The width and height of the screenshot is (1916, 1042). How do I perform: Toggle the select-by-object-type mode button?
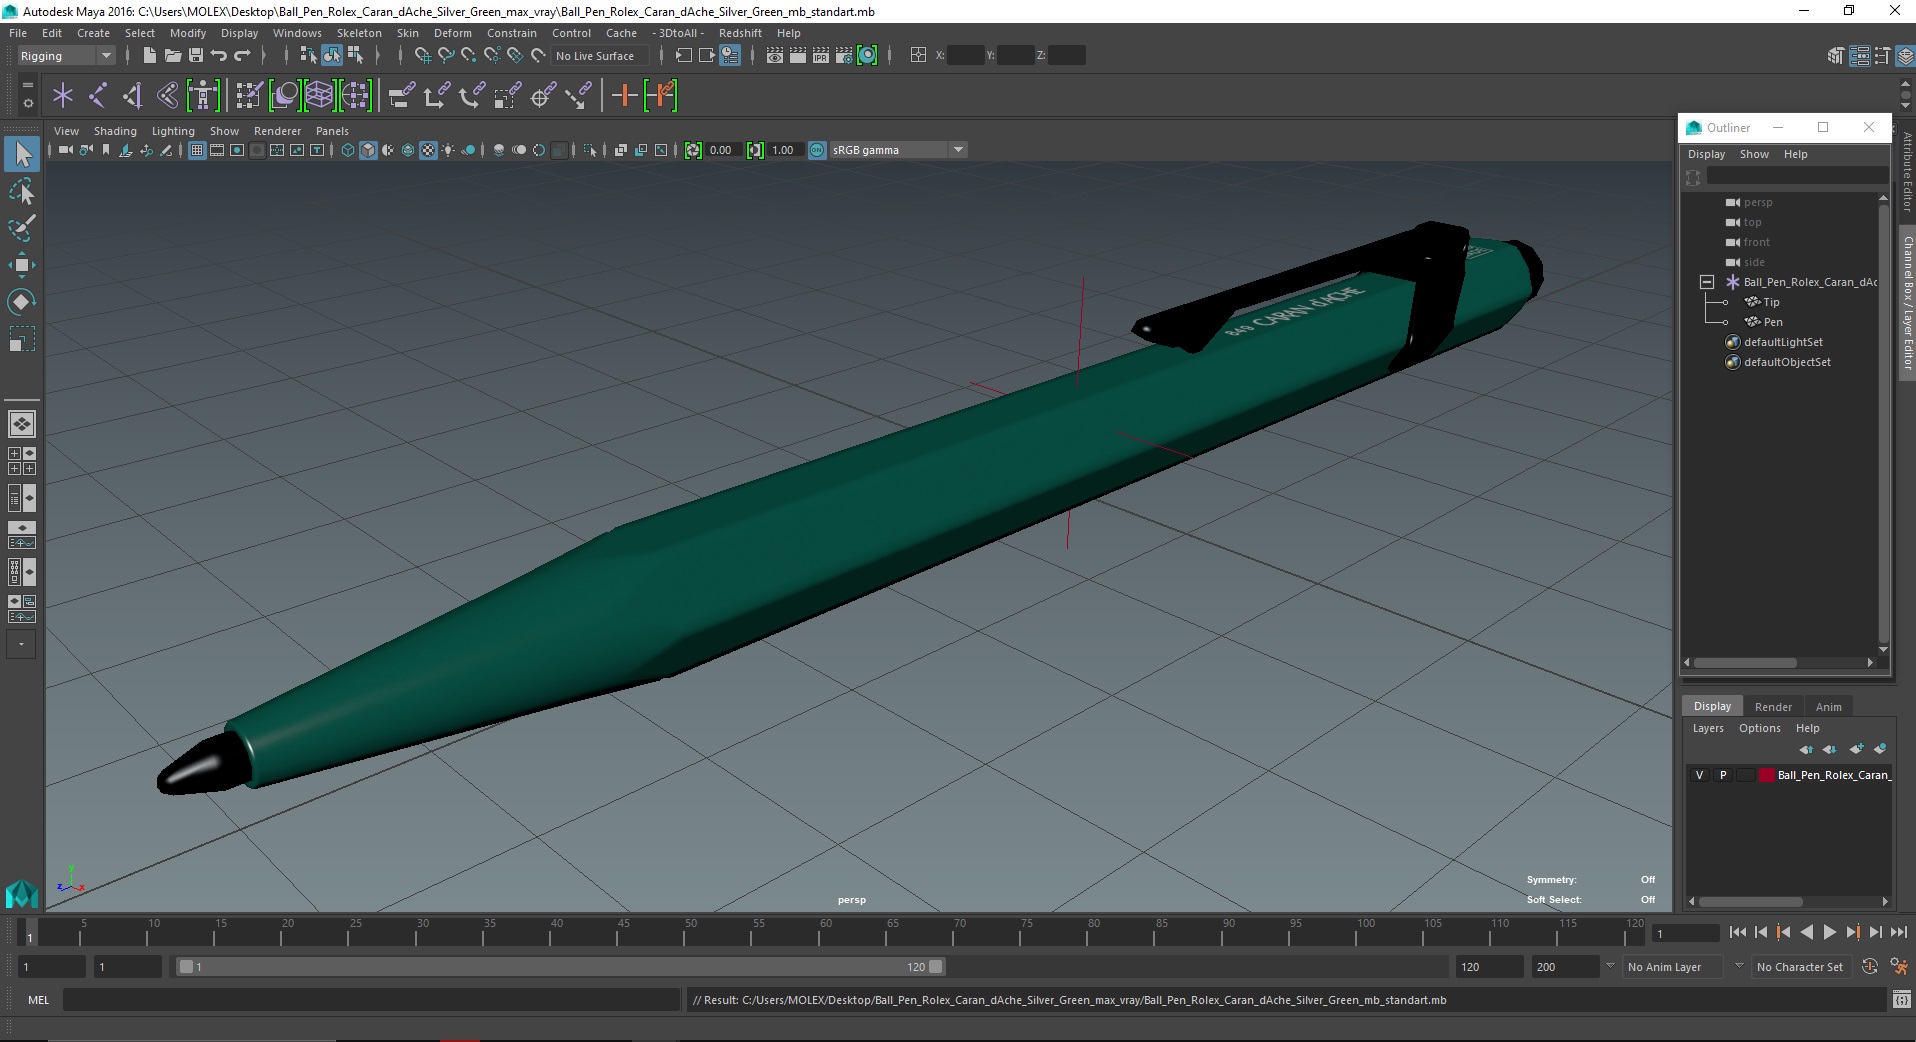pyautogui.click(x=332, y=56)
